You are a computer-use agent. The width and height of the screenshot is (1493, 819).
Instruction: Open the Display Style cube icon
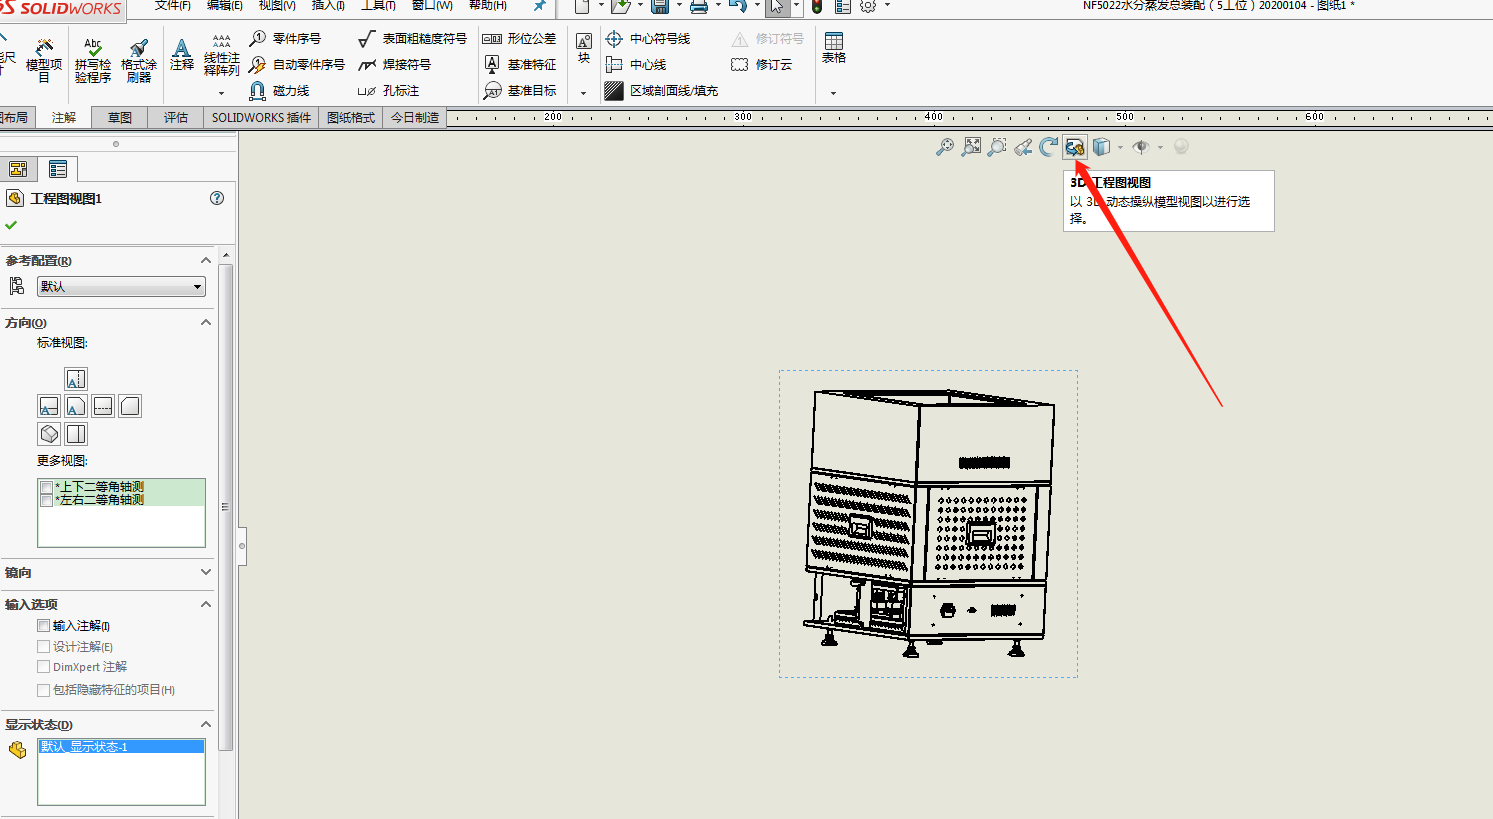(1101, 147)
